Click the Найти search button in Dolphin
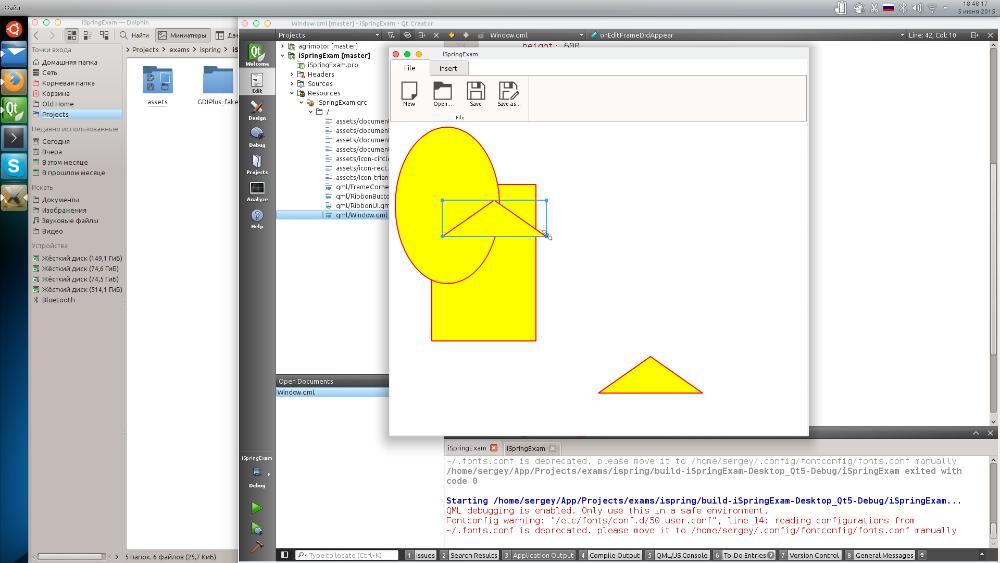 click(x=135, y=35)
